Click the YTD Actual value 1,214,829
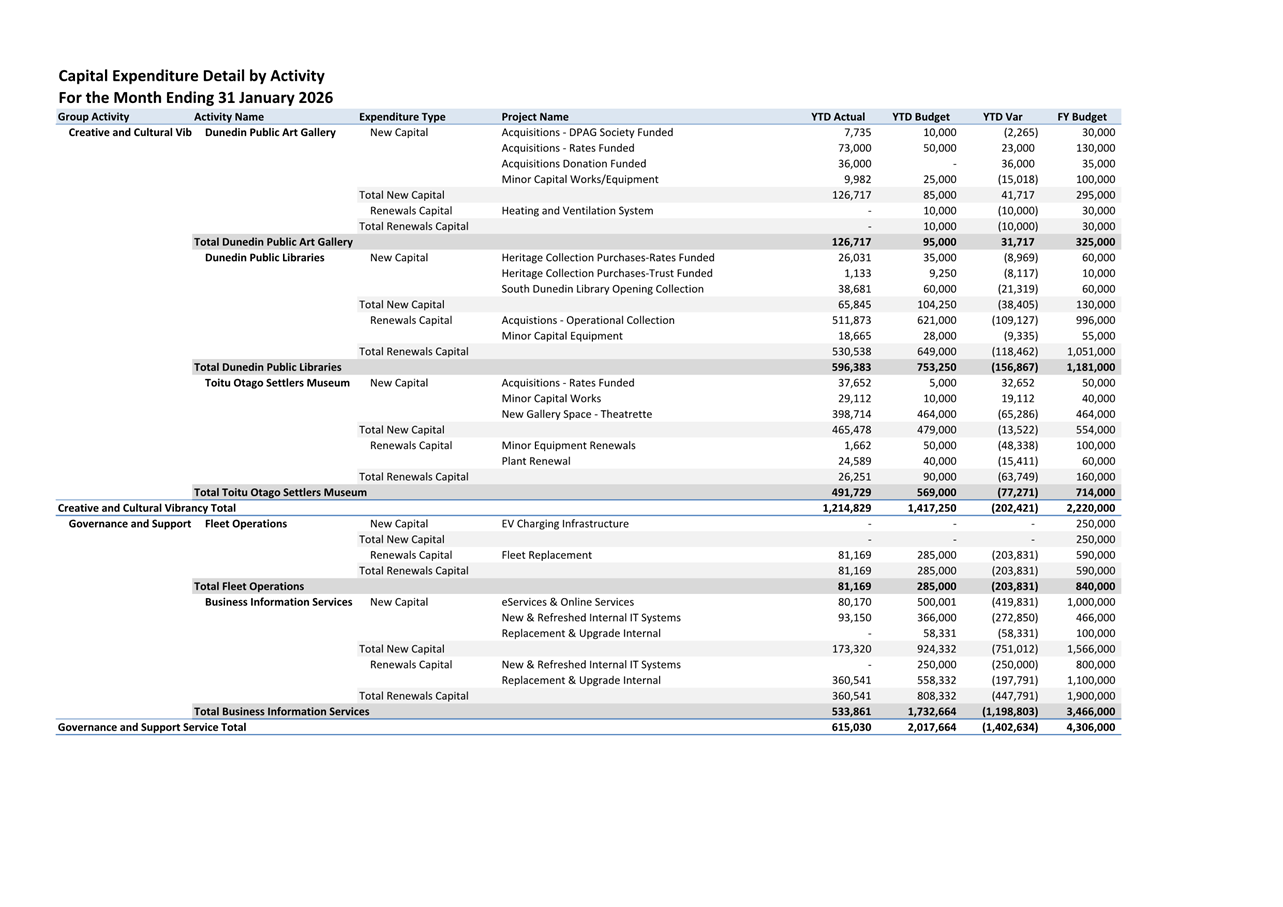Viewport: 1283px width, 907px height. click(847, 508)
